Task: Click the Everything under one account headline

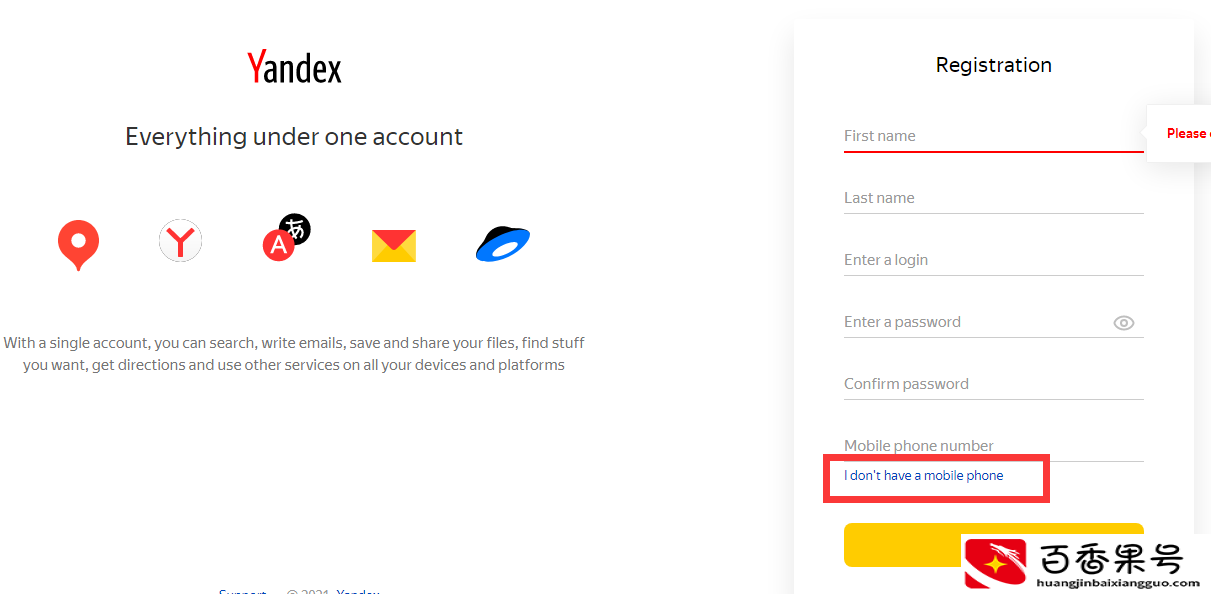Action: point(294,137)
